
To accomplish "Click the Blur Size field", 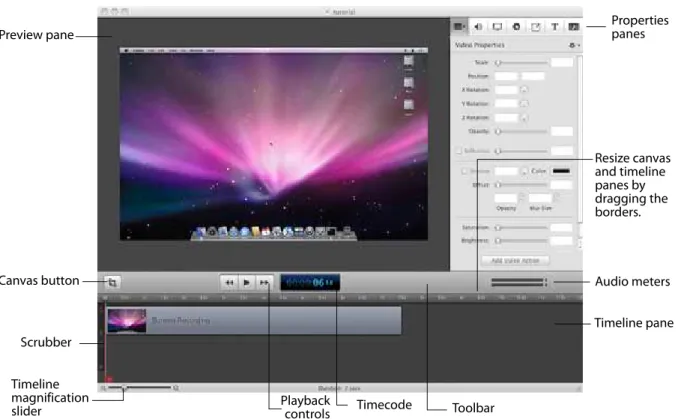I will tap(540, 198).
